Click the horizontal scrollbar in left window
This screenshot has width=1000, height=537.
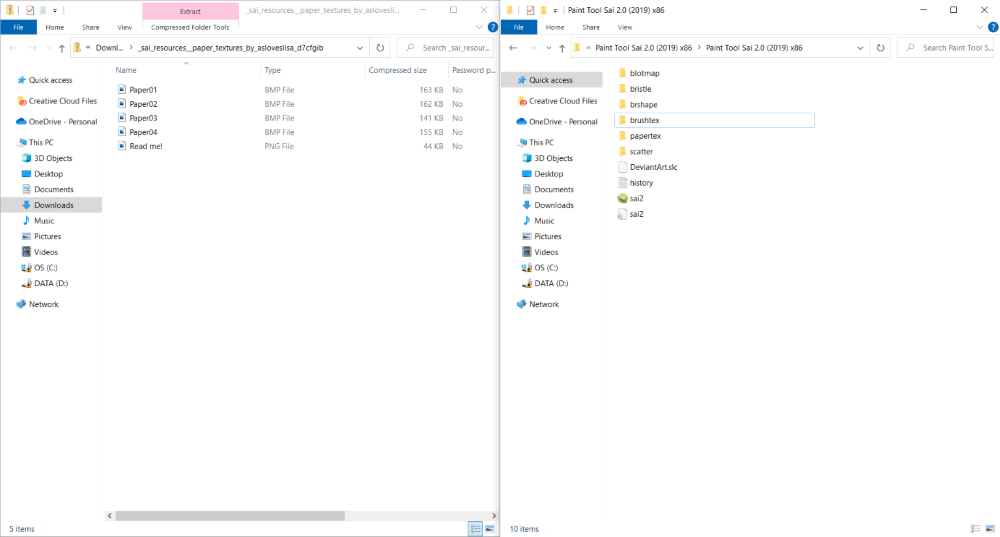click(x=230, y=516)
